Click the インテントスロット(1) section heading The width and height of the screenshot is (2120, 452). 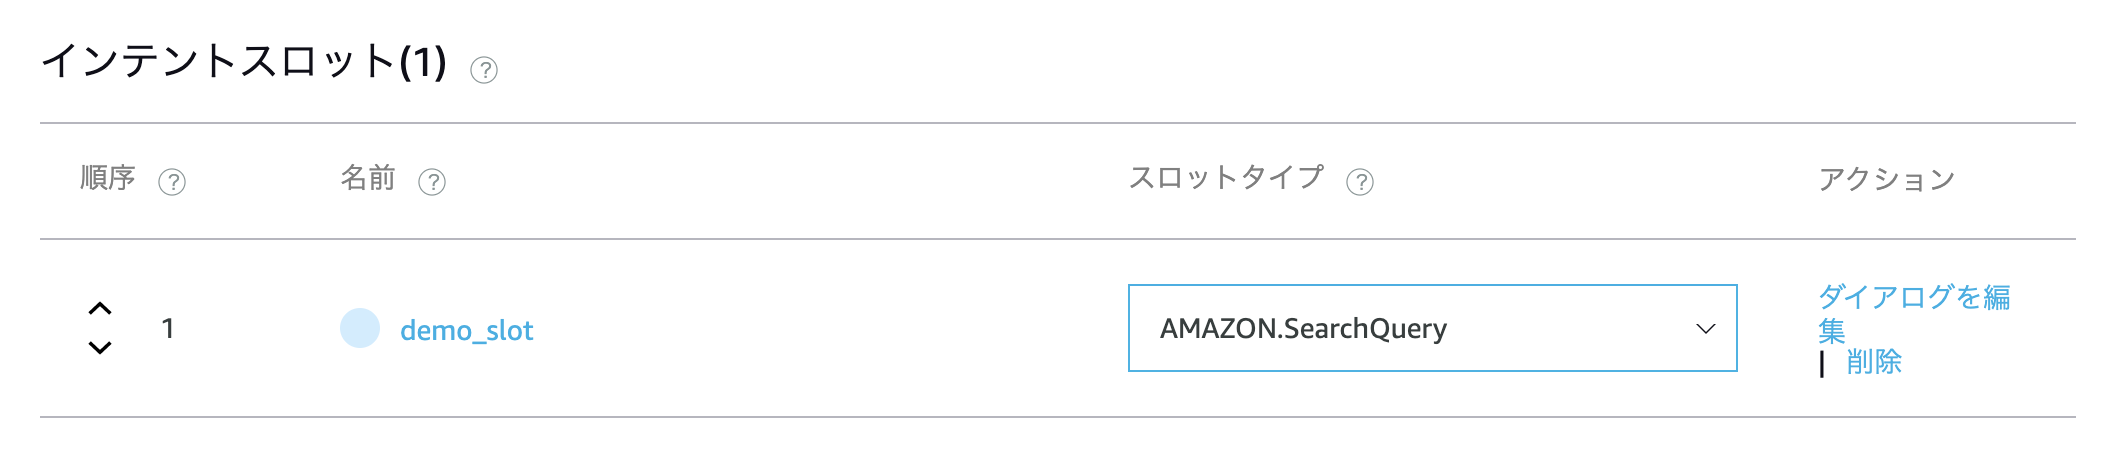pyautogui.click(x=244, y=62)
